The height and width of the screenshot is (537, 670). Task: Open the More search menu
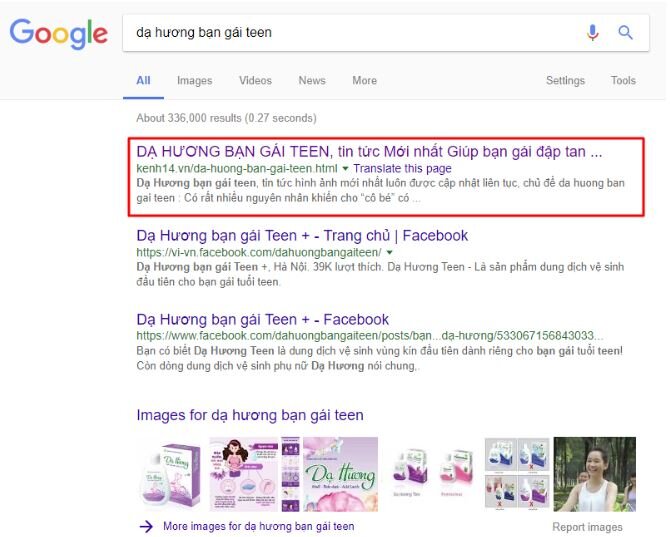tap(364, 80)
